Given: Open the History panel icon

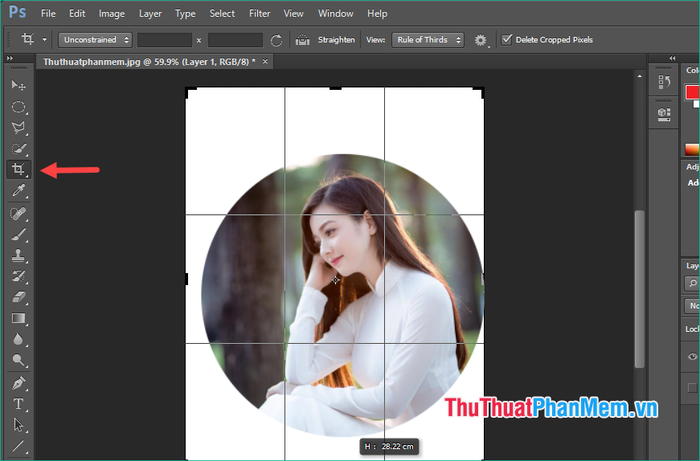Looking at the screenshot, I should click(x=664, y=82).
